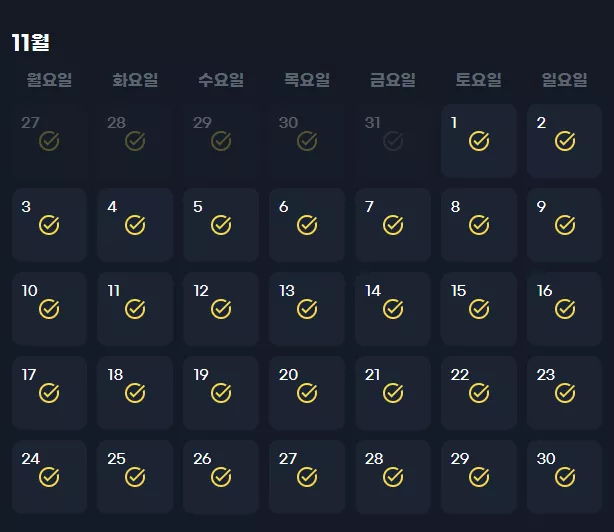Select the day 14 date tile

(x=393, y=309)
